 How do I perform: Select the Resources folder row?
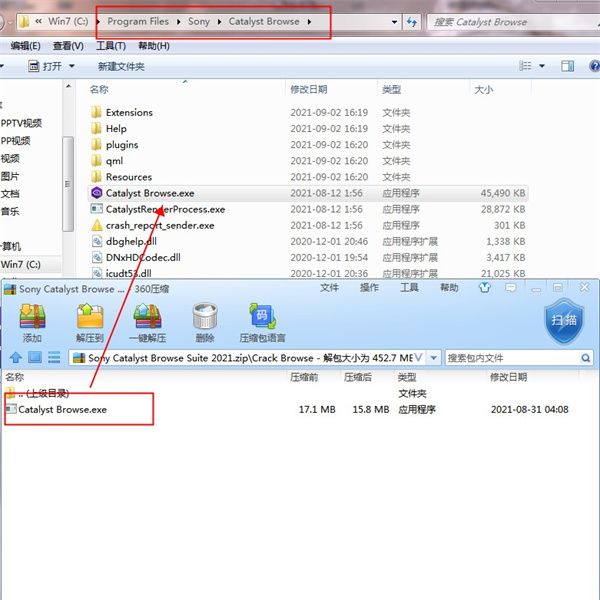pyautogui.click(x=308, y=177)
